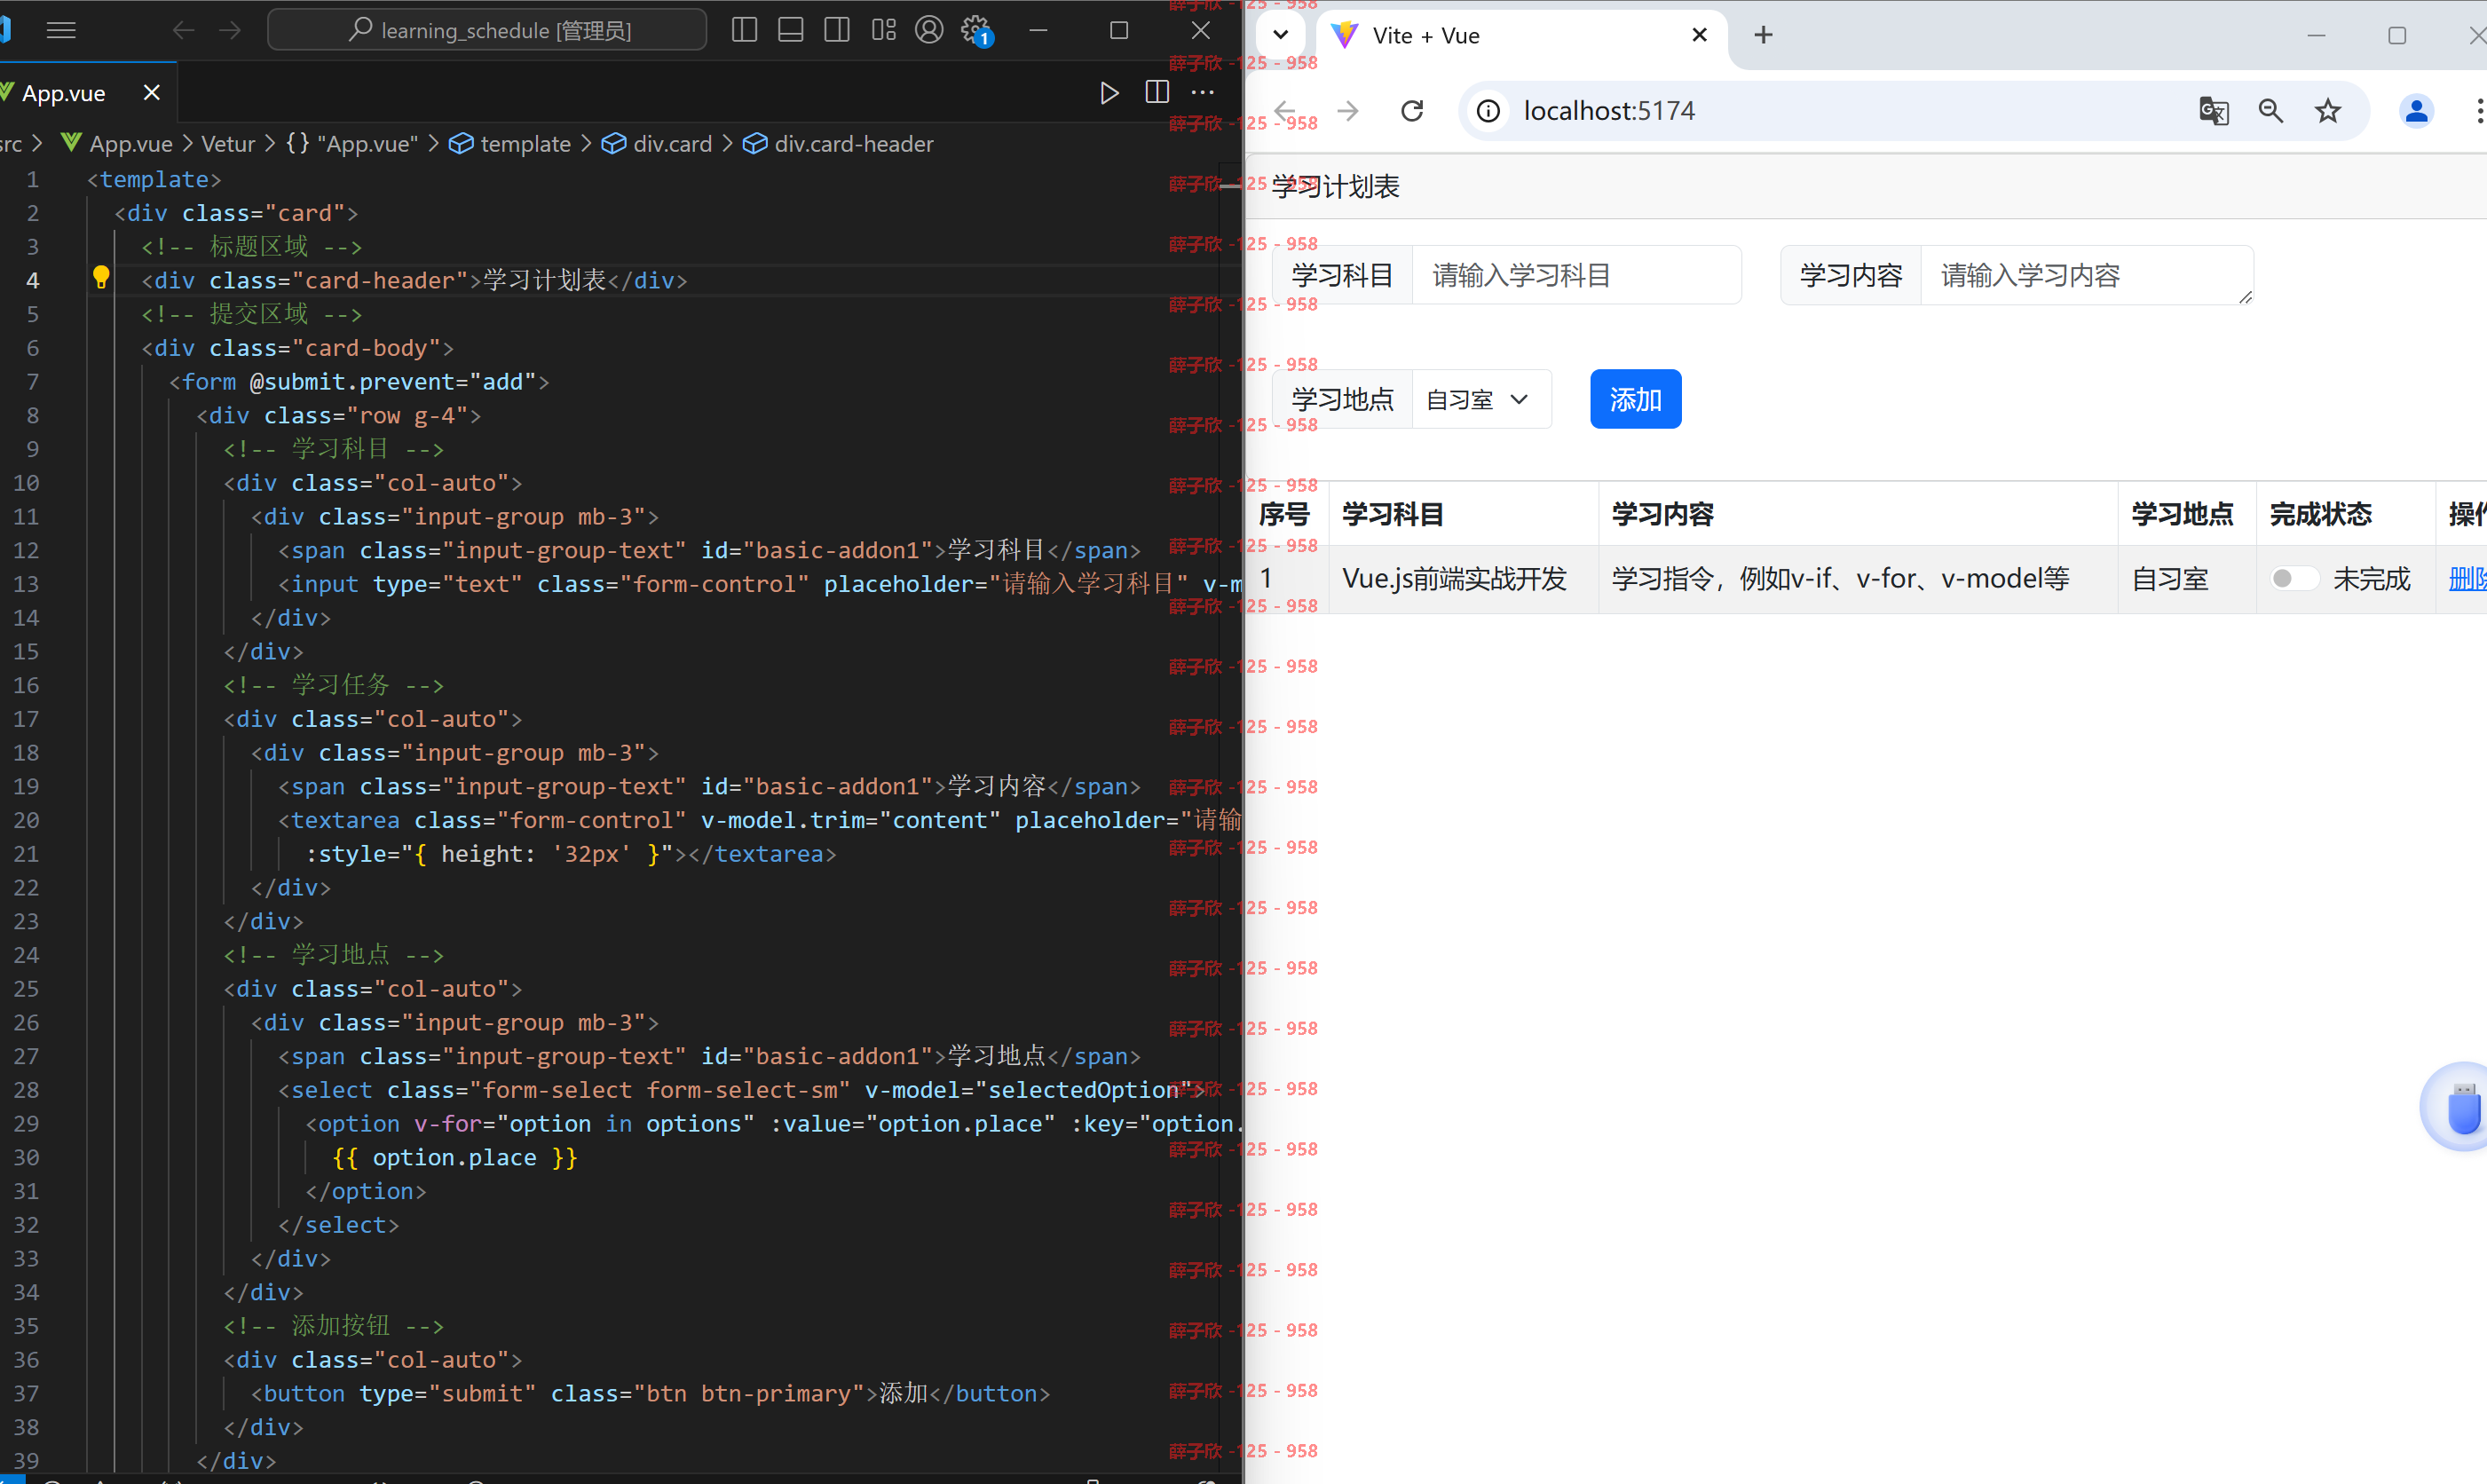The image size is (2487, 1484).
Task: Click the submit button tag on line 37
Action: 650,1393
